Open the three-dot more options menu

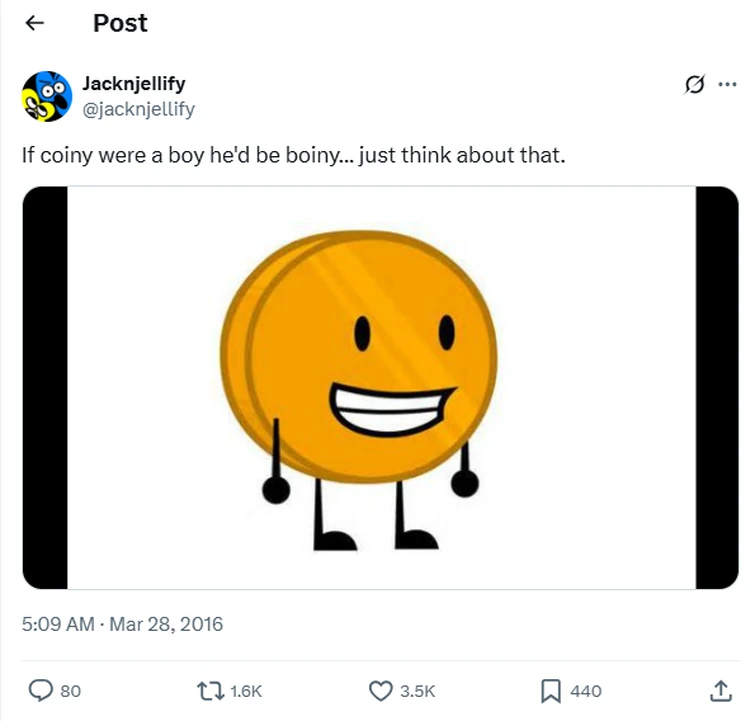point(727,85)
